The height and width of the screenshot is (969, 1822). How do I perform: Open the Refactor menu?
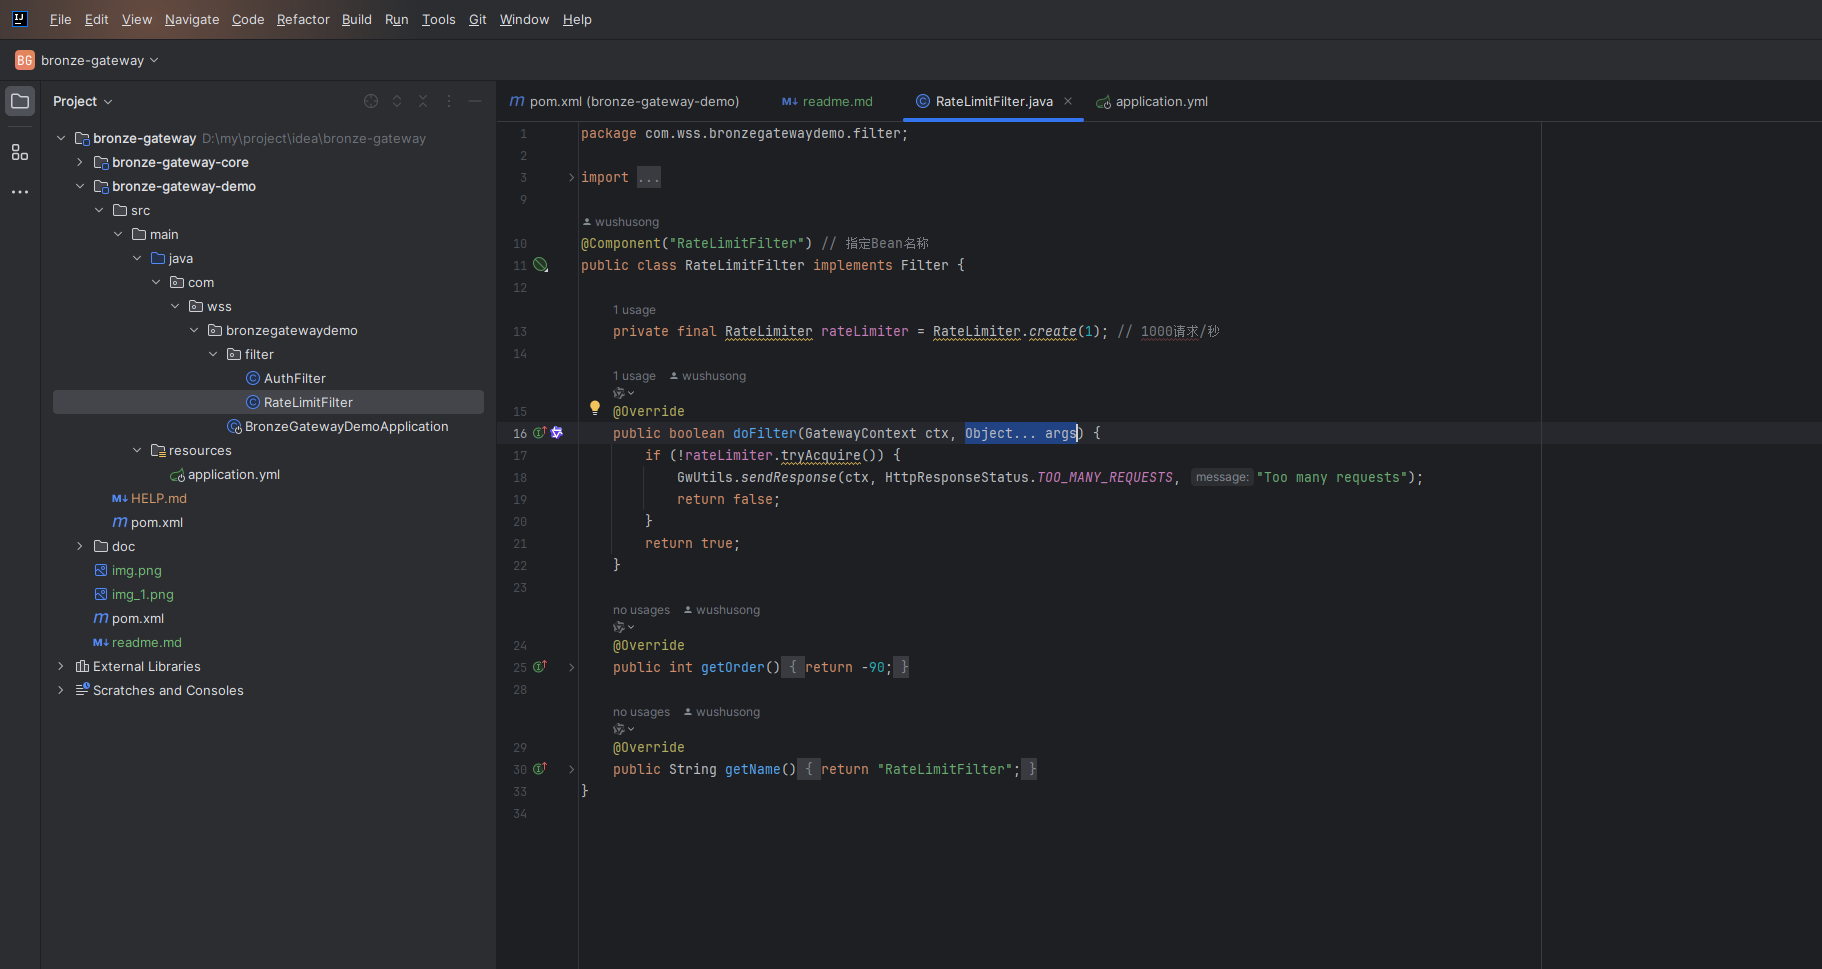coord(303,19)
